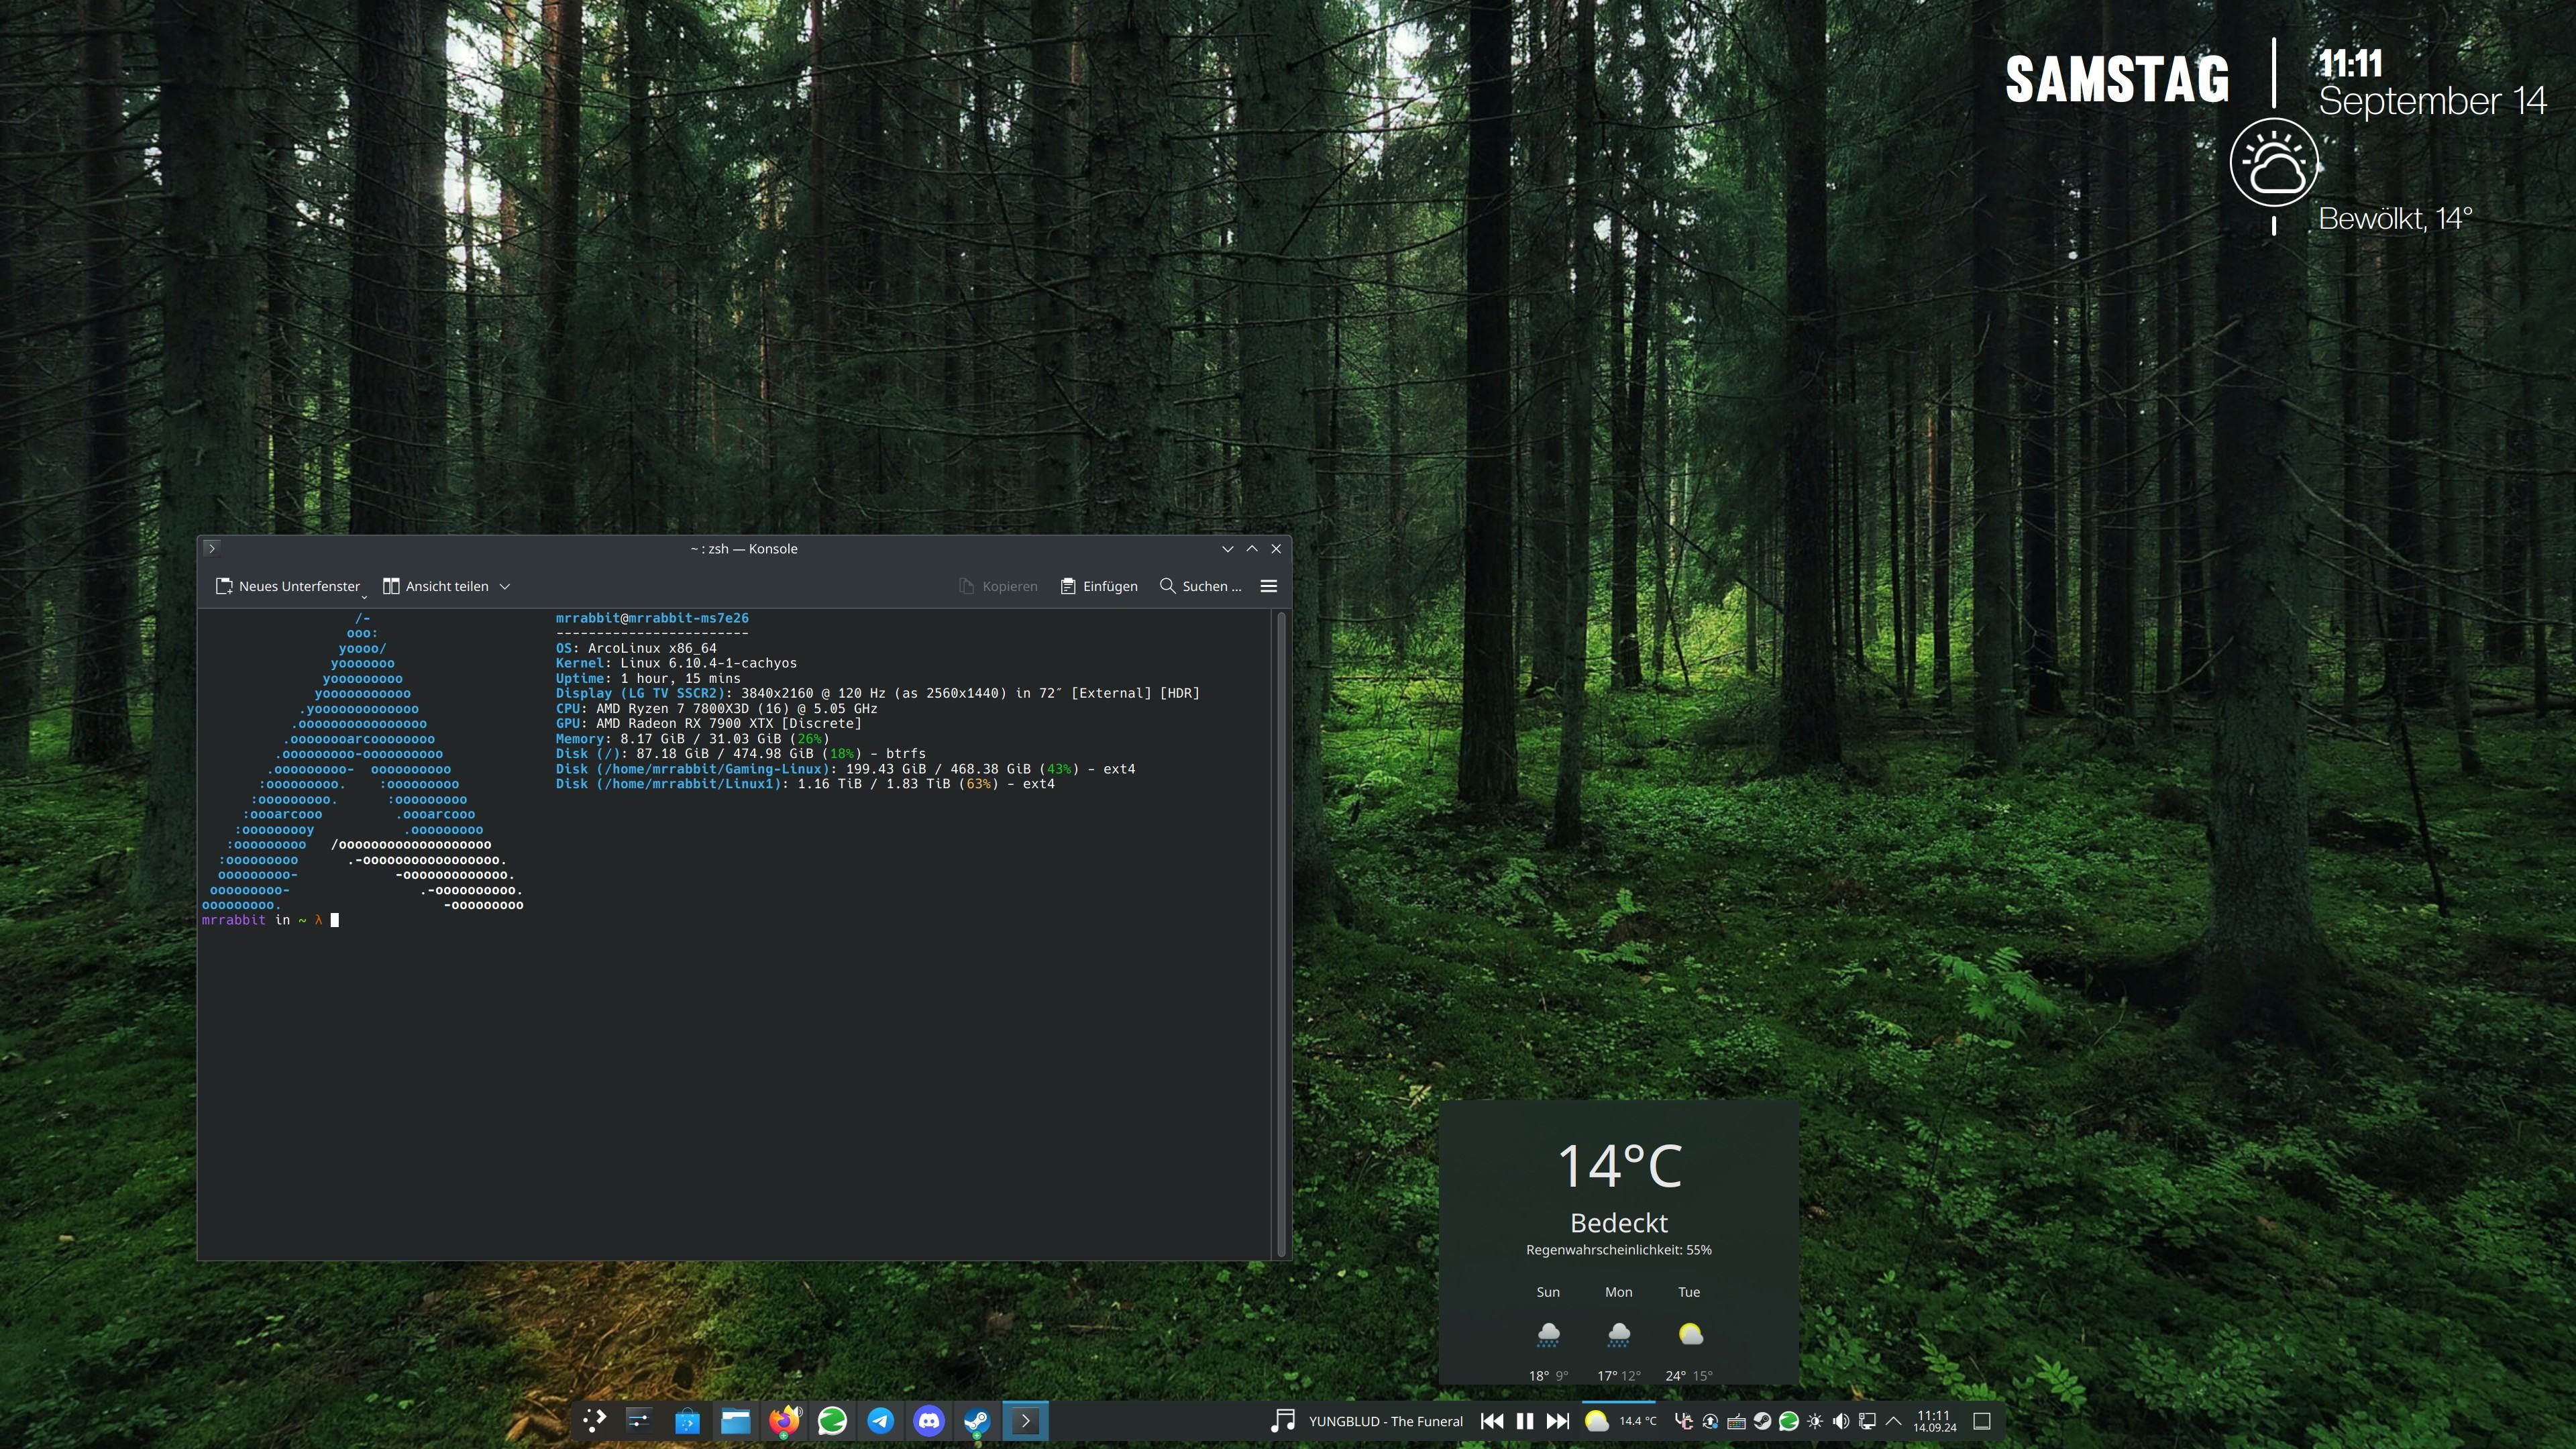Open the Konsole hamburger menu
Screen dimensions: 2576x1449
point(1269,587)
